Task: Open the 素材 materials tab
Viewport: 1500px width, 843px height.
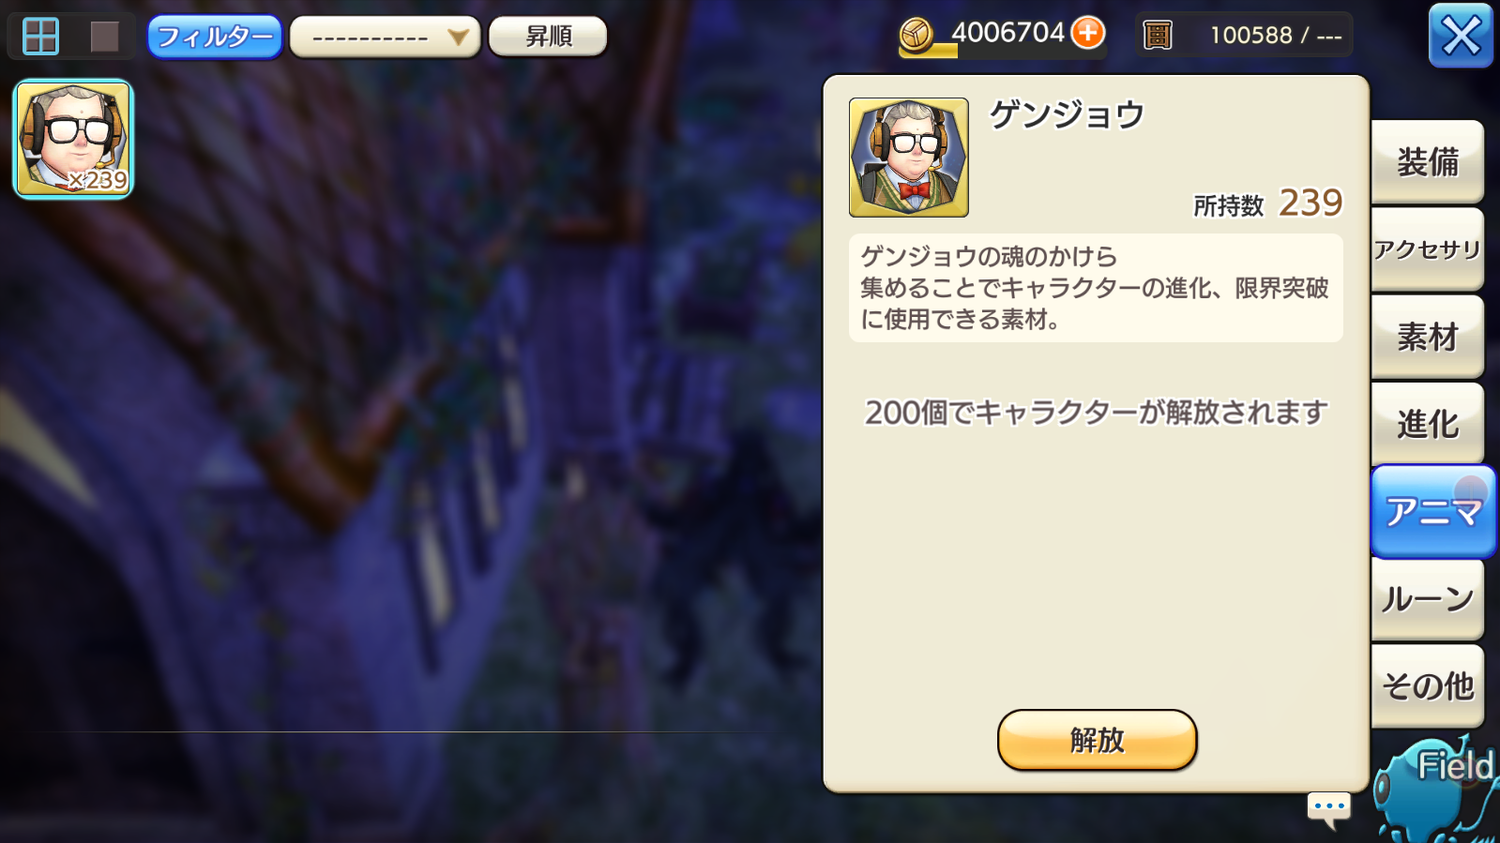Action: coord(1427,337)
